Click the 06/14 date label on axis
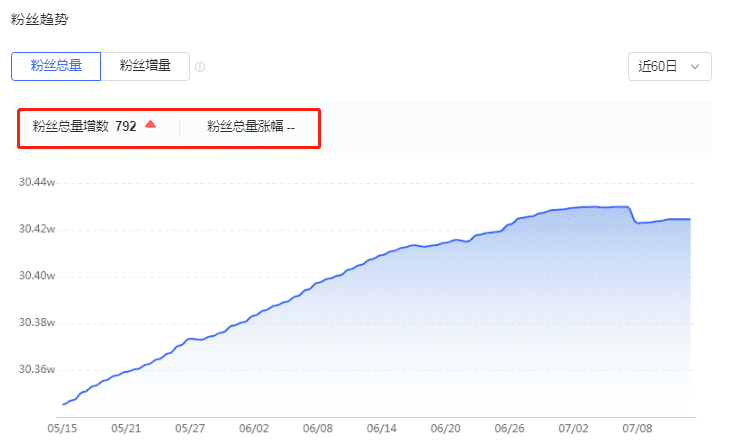This screenshot has height=444, width=733. pyautogui.click(x=381, y=428)
